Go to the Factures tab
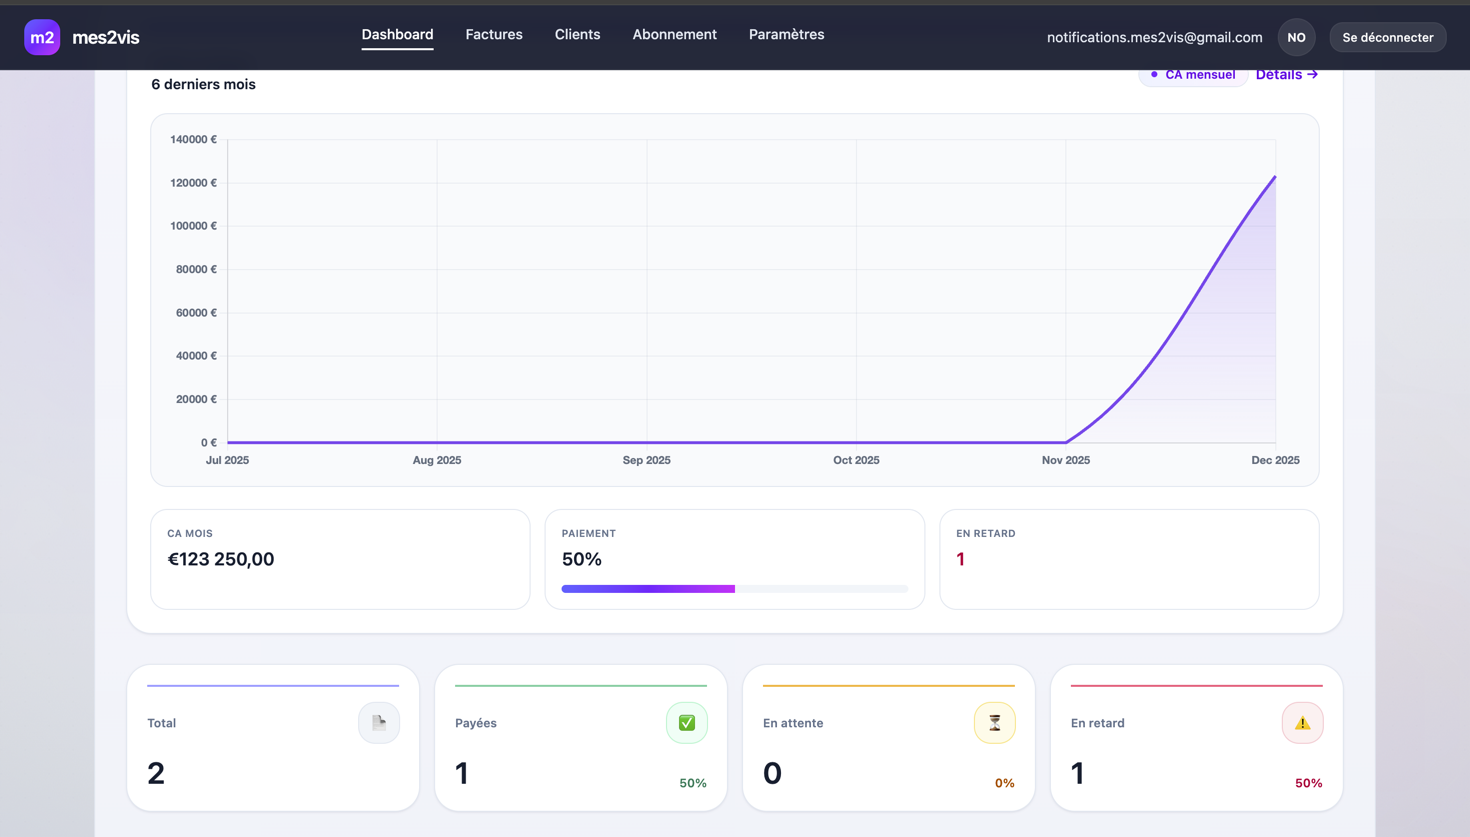1470x837 pixels. pos(494,35)
